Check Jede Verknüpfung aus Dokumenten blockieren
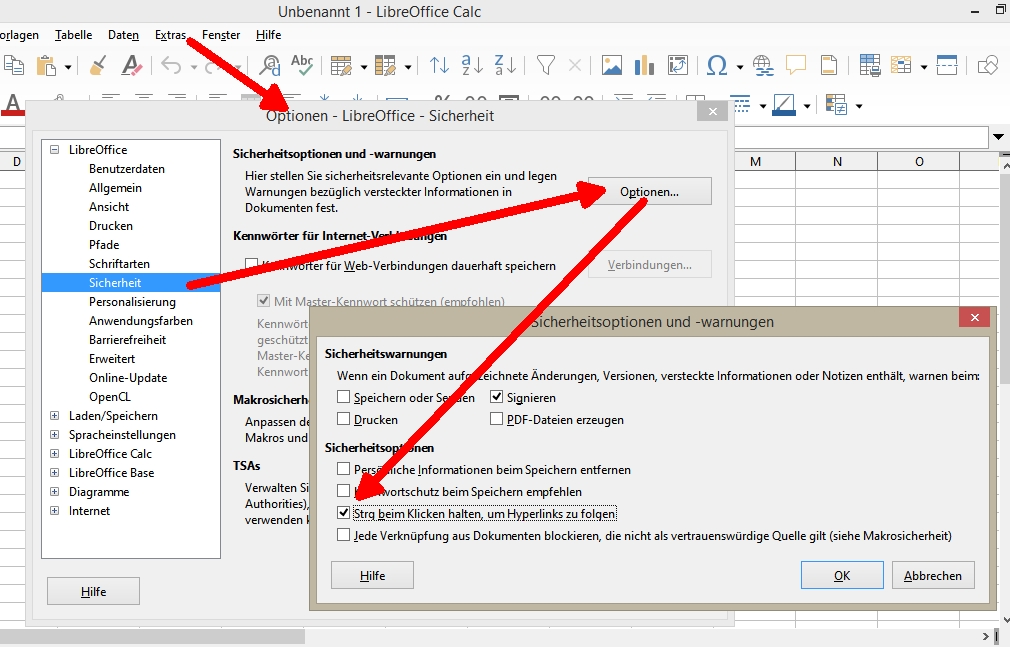Screen dimensions: 1010x647 coord(343,535)
